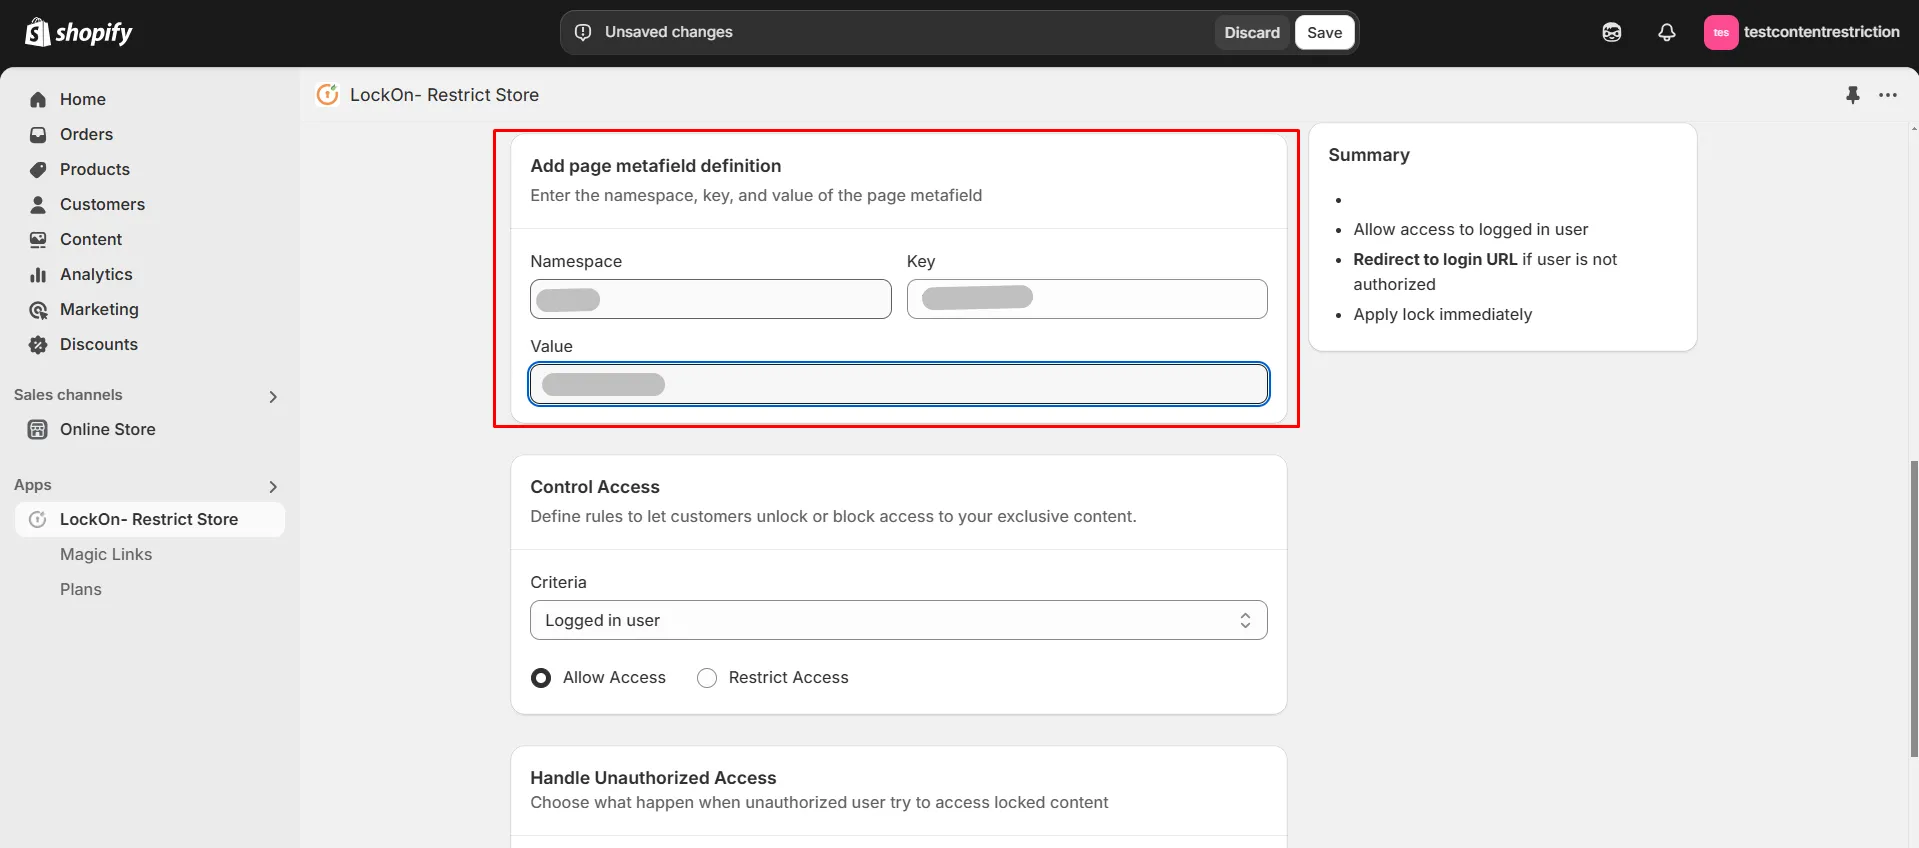Select the Restrict Access radio button
The image size is (1919, 848).
click(707, 678)
